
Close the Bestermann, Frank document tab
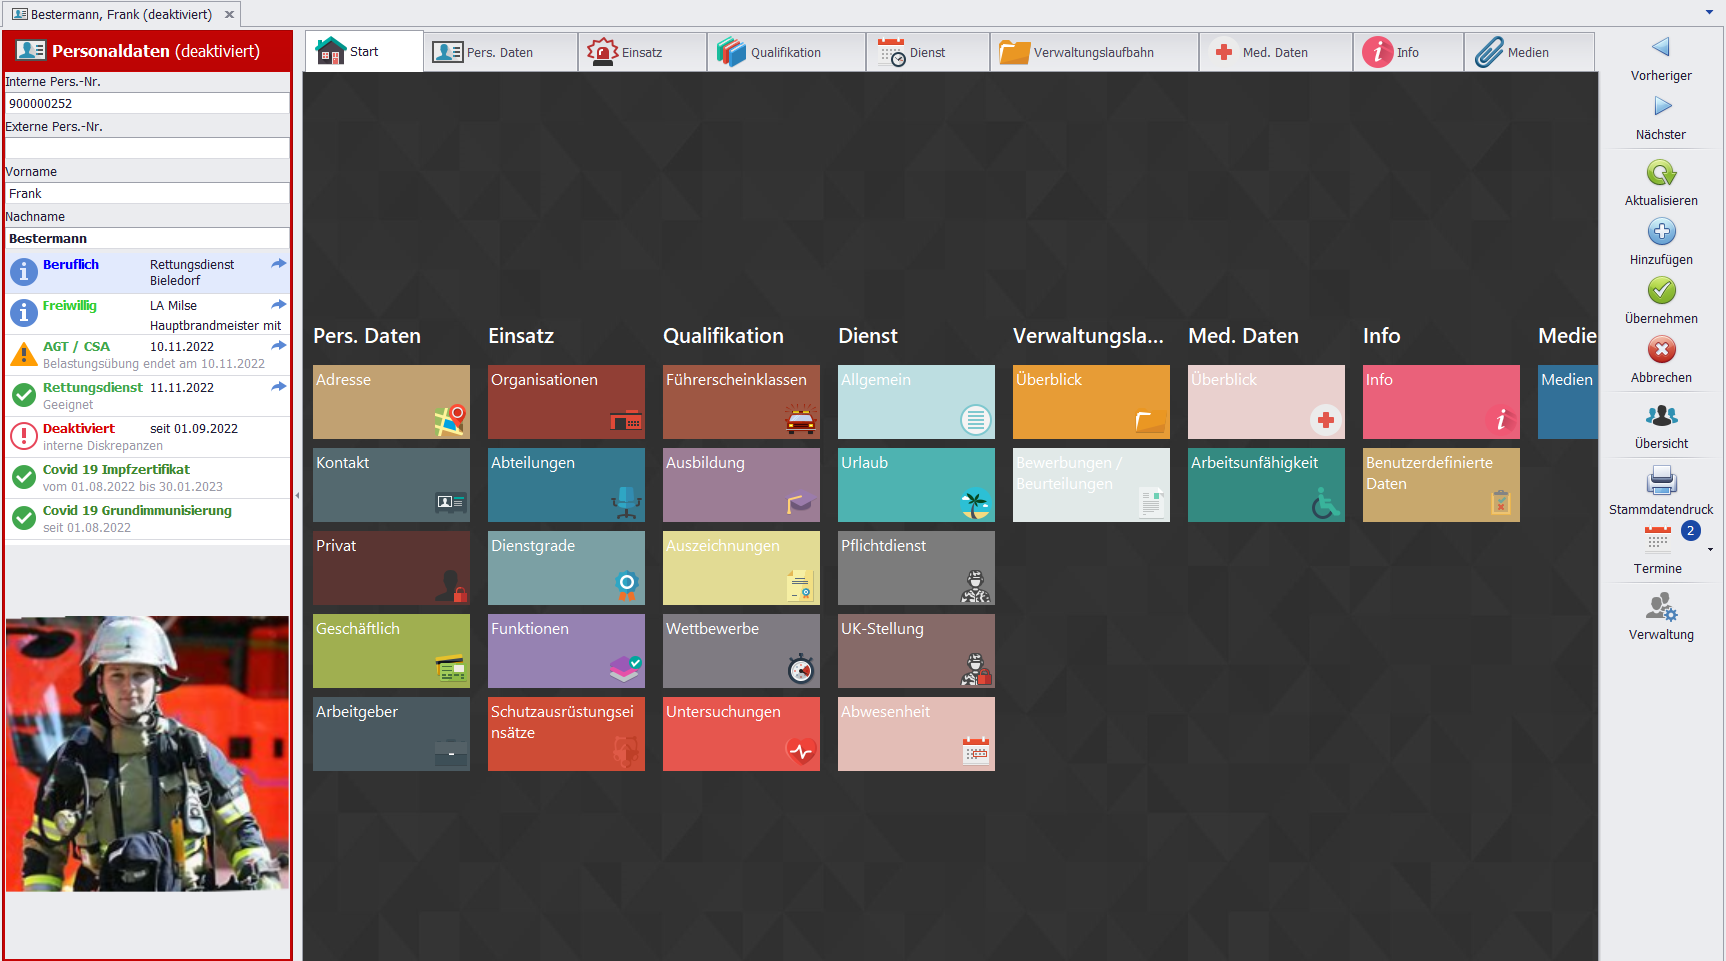[x=229, y=15]
